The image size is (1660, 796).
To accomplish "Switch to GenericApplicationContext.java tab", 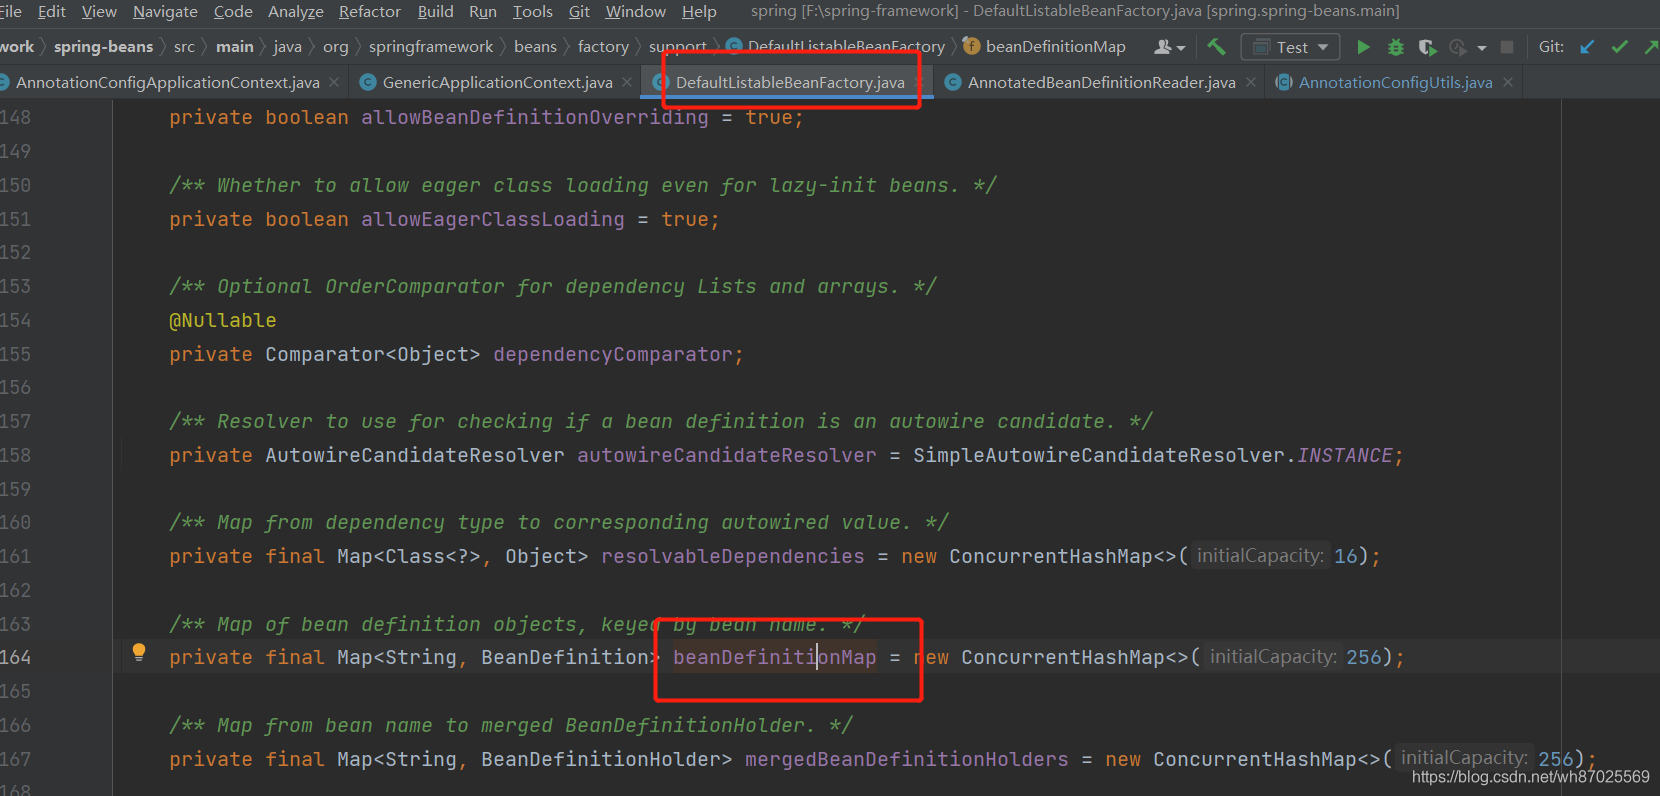I will tap(497, 82).
